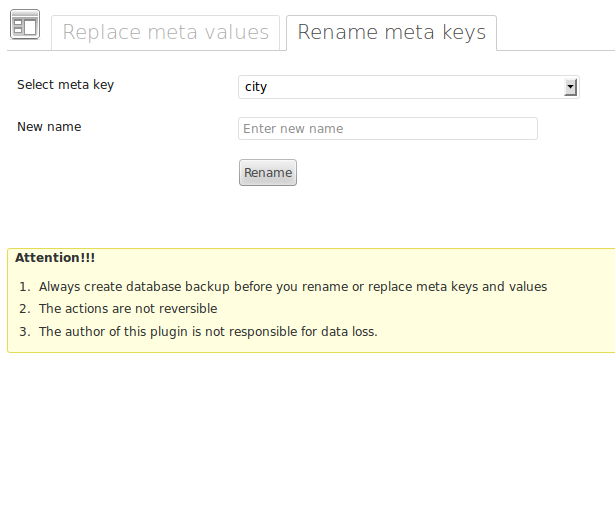Click list number 2 in the Attention box

tap(24, 309)
